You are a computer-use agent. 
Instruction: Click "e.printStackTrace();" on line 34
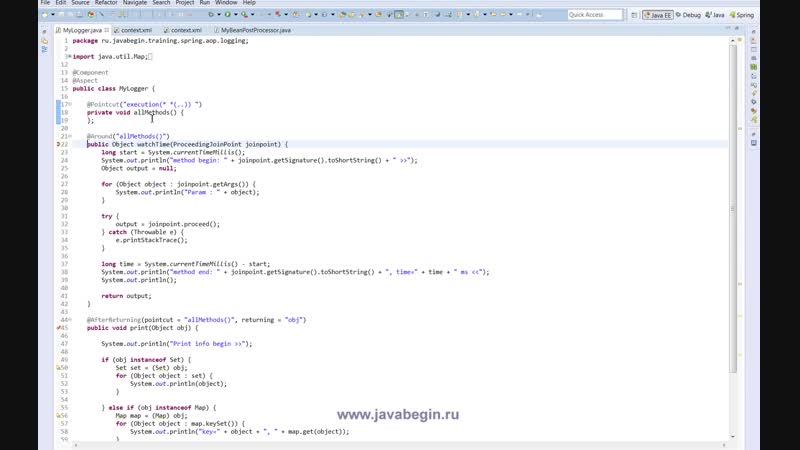tap(151, 240)
